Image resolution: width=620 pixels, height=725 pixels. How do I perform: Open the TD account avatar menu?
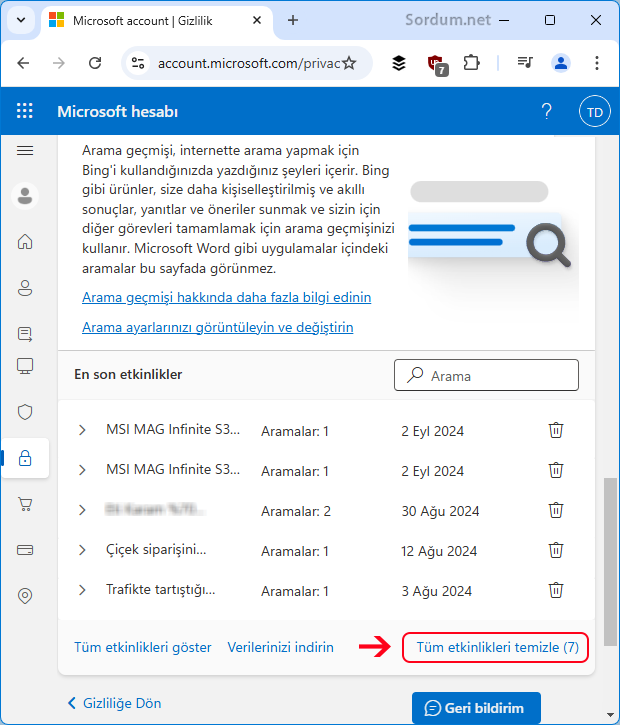point(595,111)
